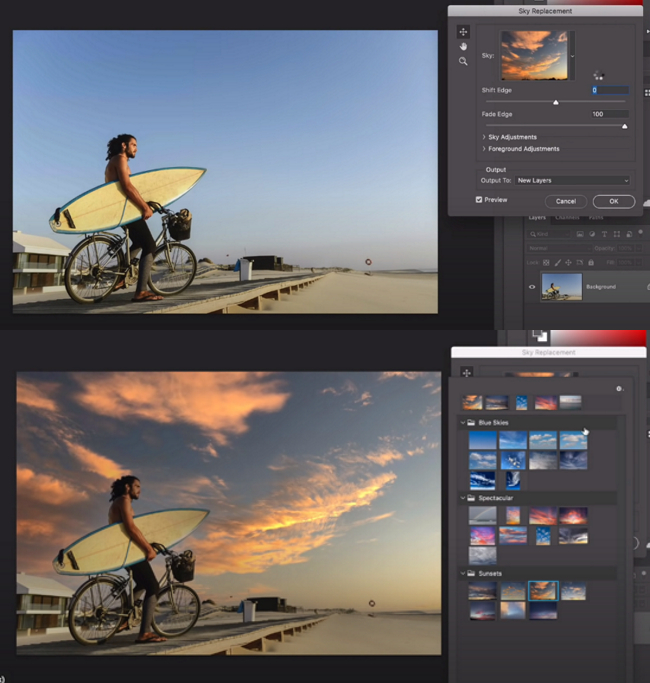Click the adjustment layer filter icon in Layers panel
Viewport: 650px width, 683px height.
[x=592, y=234]
